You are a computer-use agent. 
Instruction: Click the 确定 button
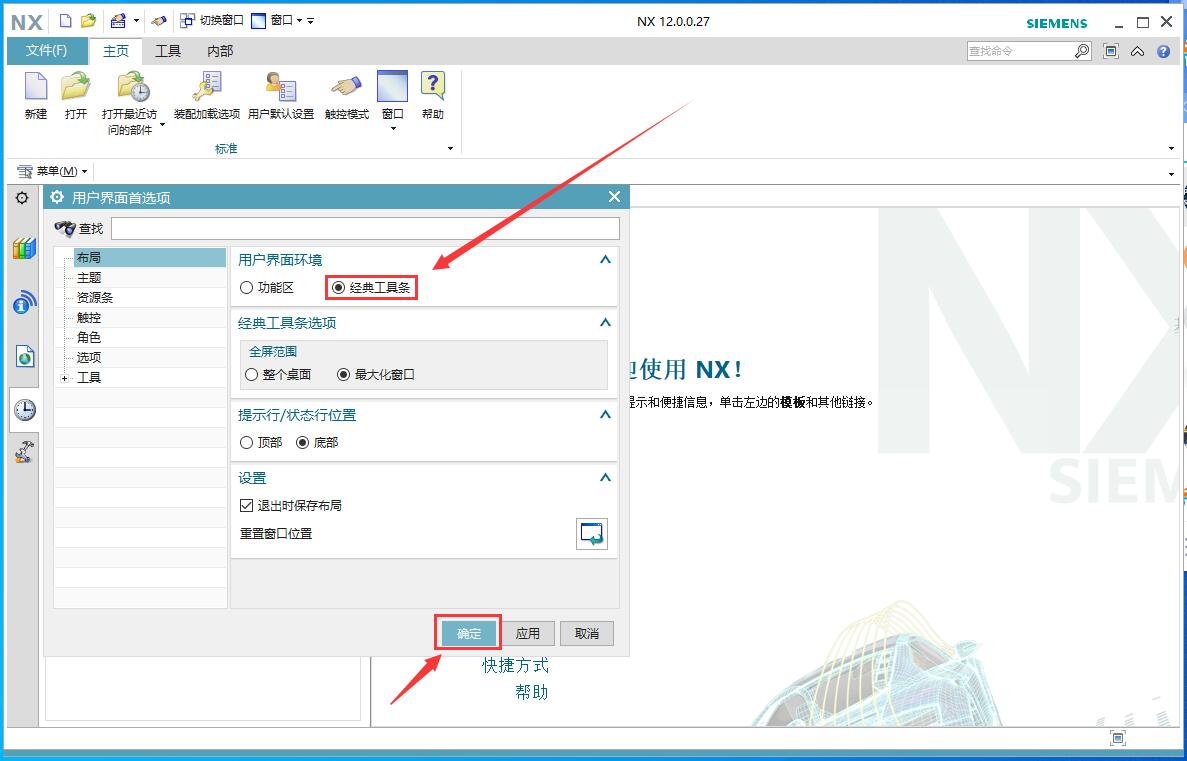[x=469, y=633]
